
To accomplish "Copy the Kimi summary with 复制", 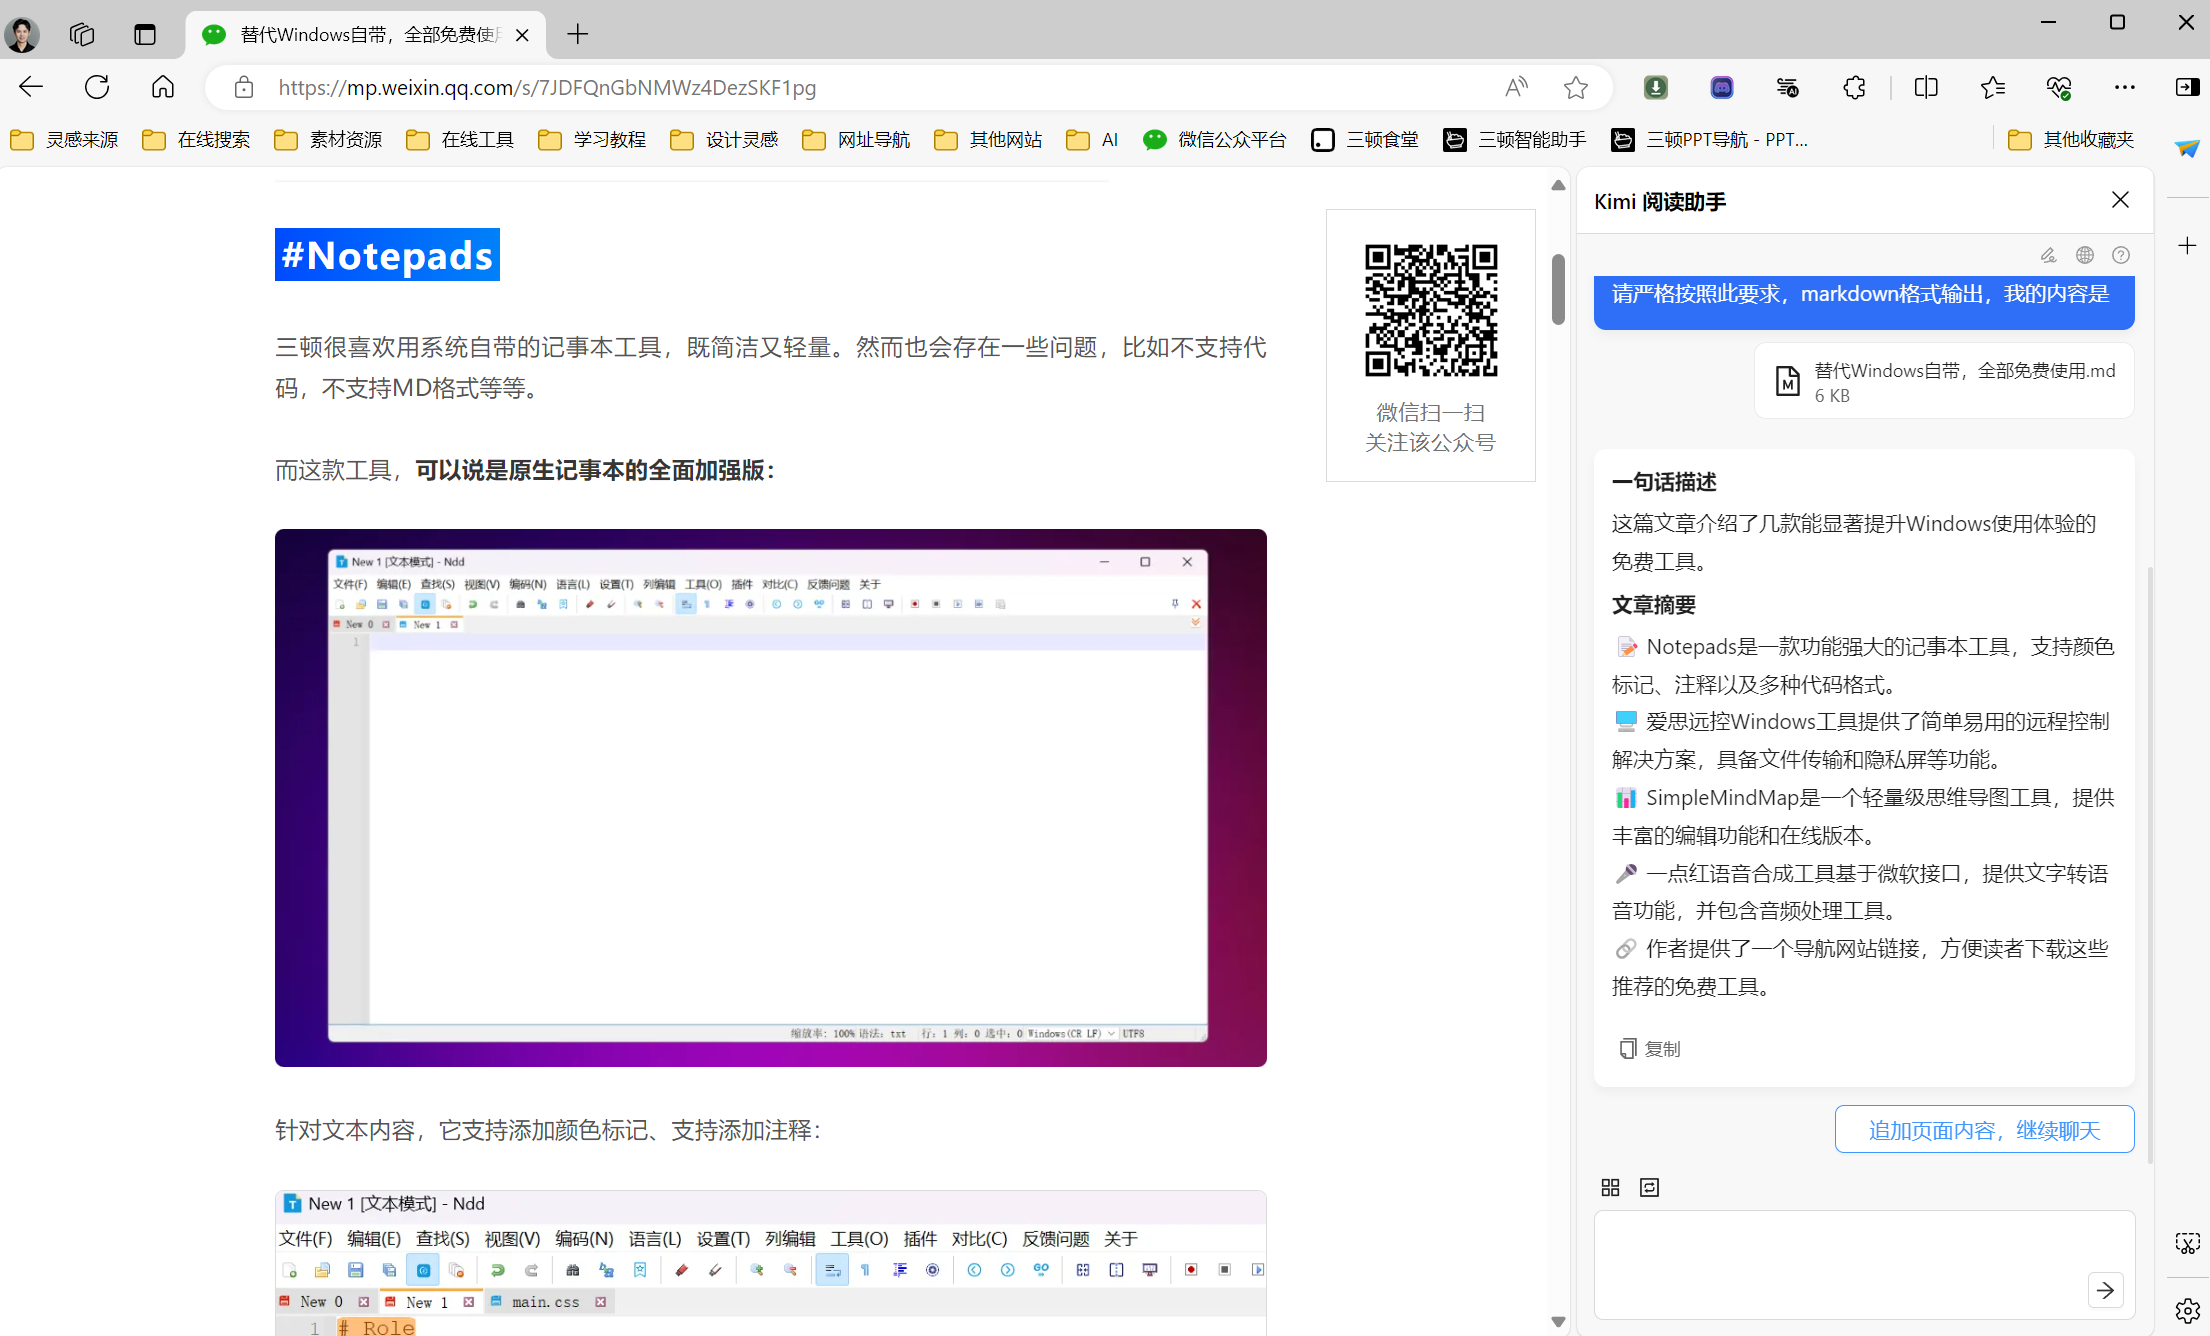I will (1650, 1048).
